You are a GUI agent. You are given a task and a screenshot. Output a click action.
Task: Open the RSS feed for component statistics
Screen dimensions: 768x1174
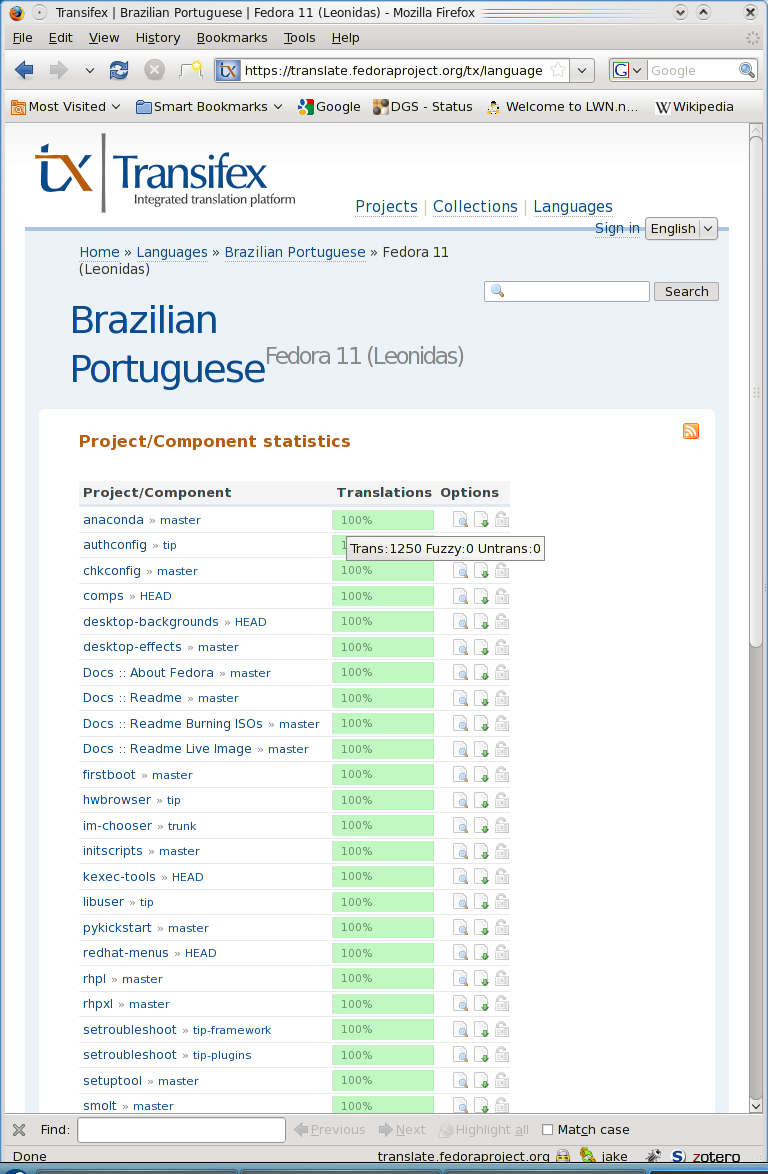pyautogui.click(x=690, y=431)
